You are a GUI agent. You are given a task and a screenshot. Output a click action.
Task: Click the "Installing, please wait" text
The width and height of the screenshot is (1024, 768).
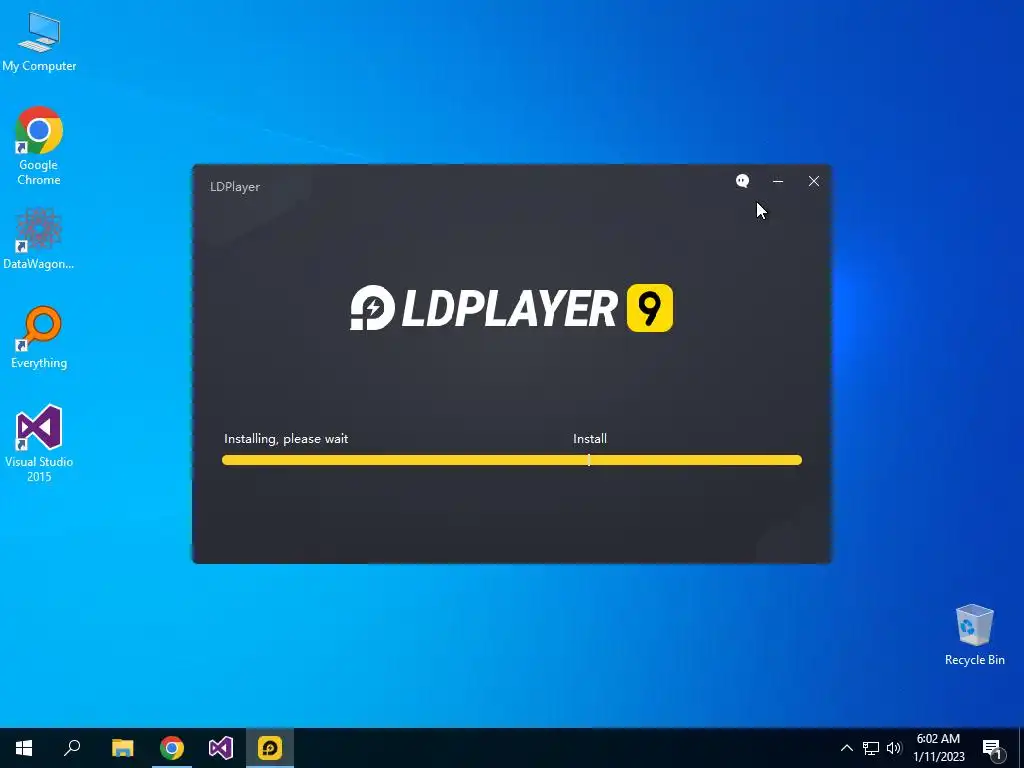pyautogui.click(x=286, y=439)
